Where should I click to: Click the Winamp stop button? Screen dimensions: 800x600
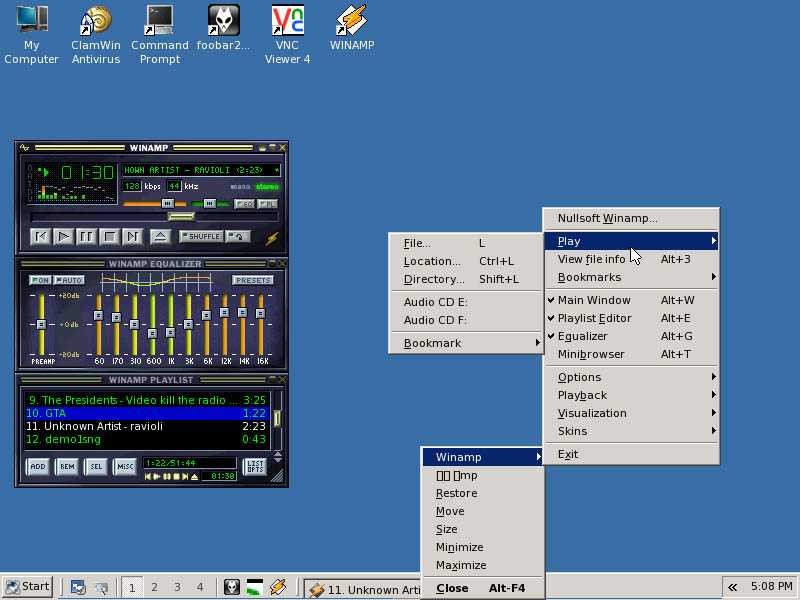(x=109, y=237)
